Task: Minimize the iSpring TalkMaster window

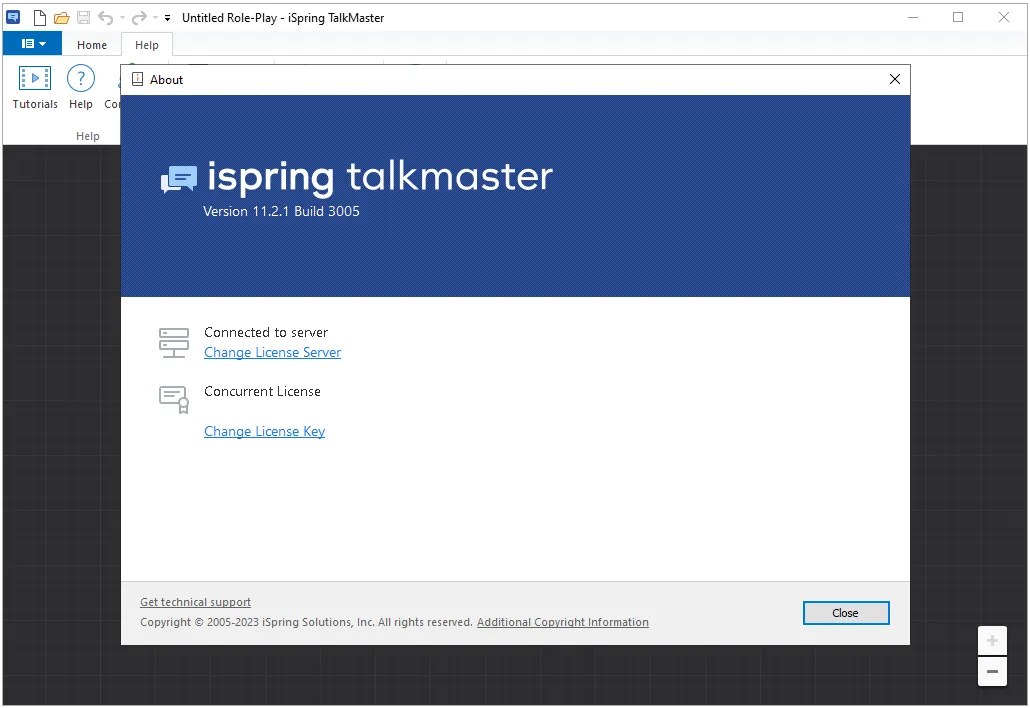Action: (x=912, y=18)
